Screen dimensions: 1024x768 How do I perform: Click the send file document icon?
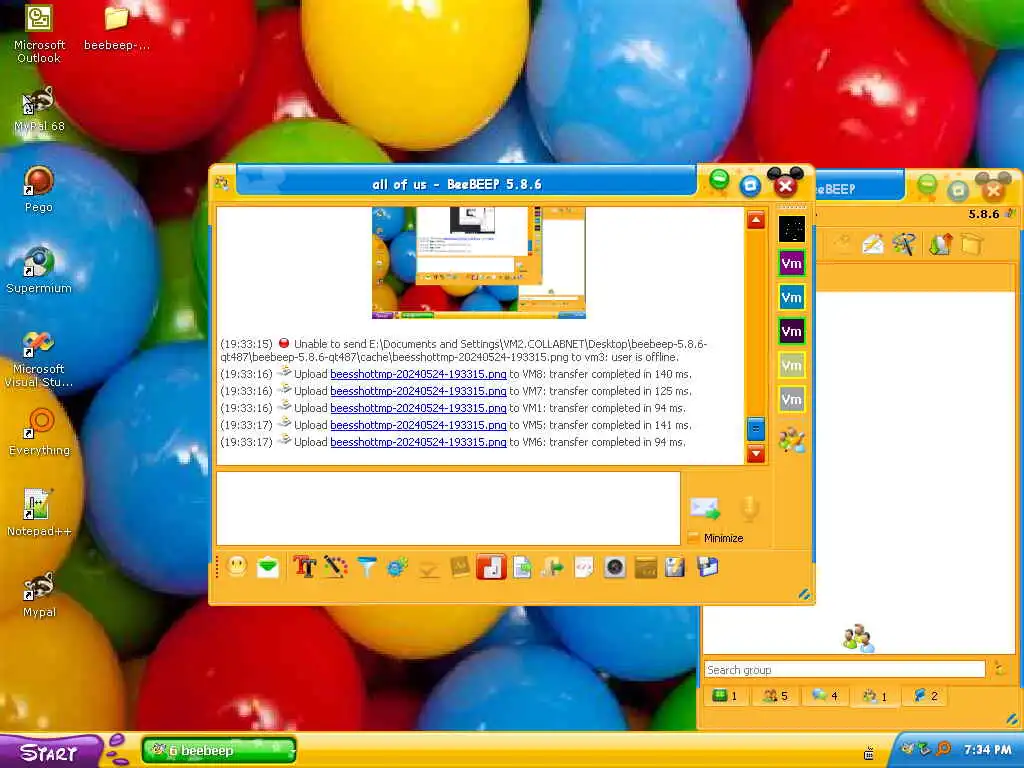[x=522, y=567]
